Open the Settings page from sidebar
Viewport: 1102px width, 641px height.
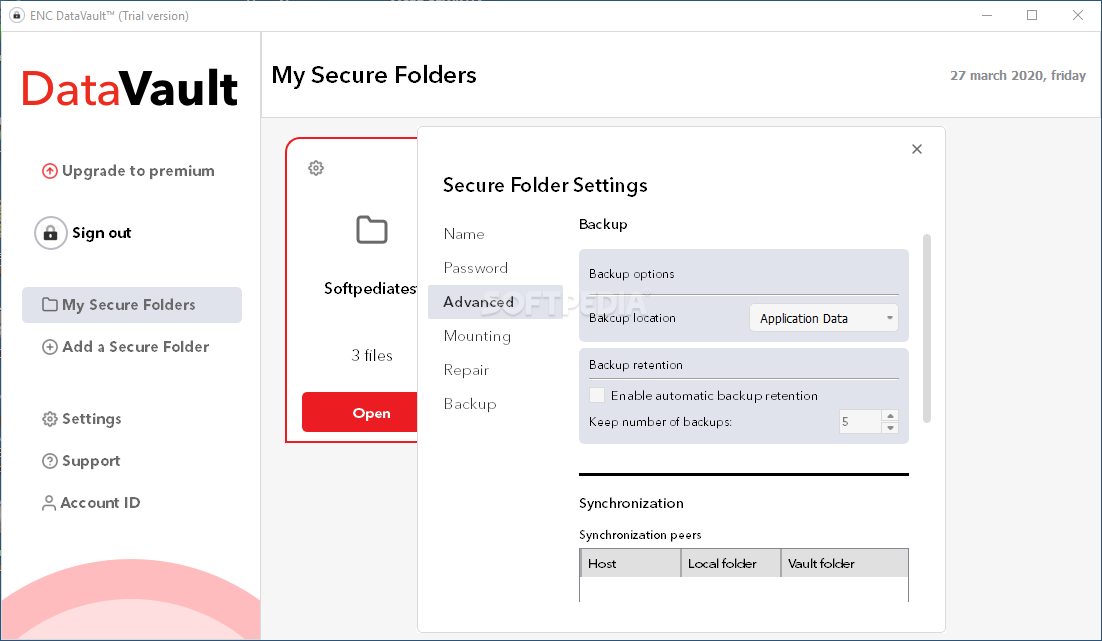pyautogui.click(x=92, y=419)
